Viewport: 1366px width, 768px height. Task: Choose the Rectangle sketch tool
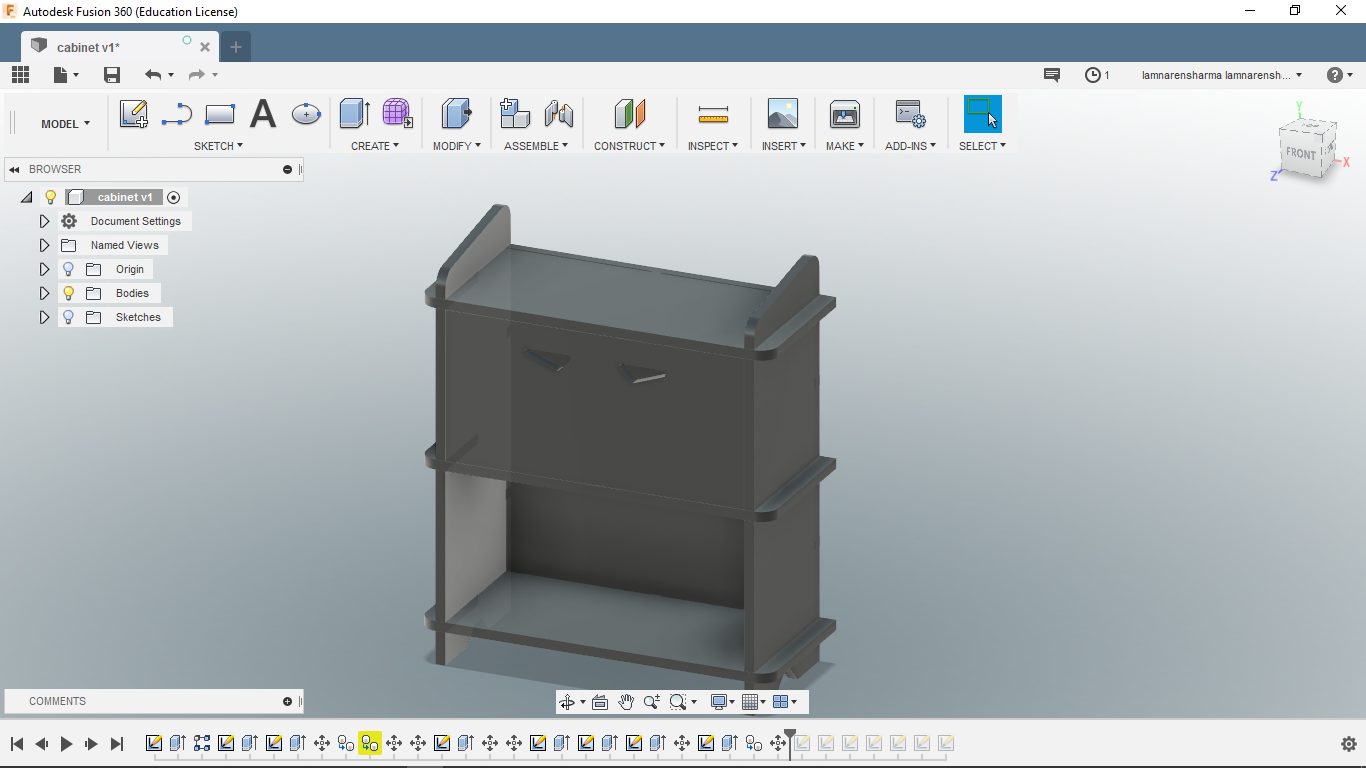click(220, 114)
